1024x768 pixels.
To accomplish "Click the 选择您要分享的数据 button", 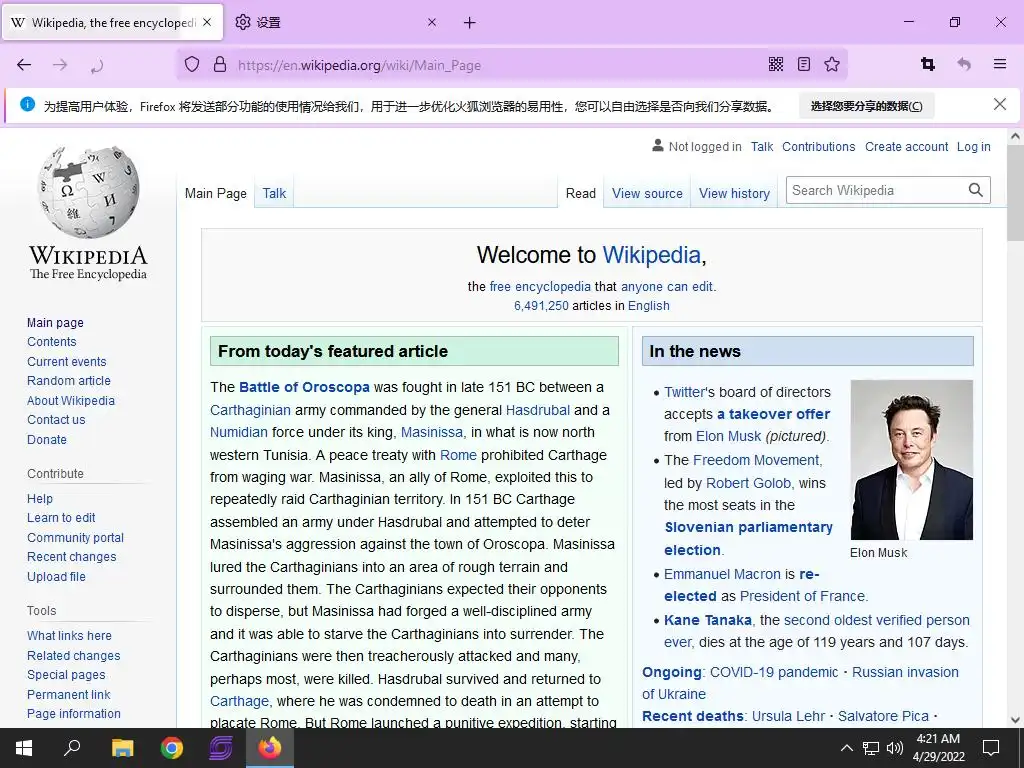I will pyautogui.click(x=867, y=106).
